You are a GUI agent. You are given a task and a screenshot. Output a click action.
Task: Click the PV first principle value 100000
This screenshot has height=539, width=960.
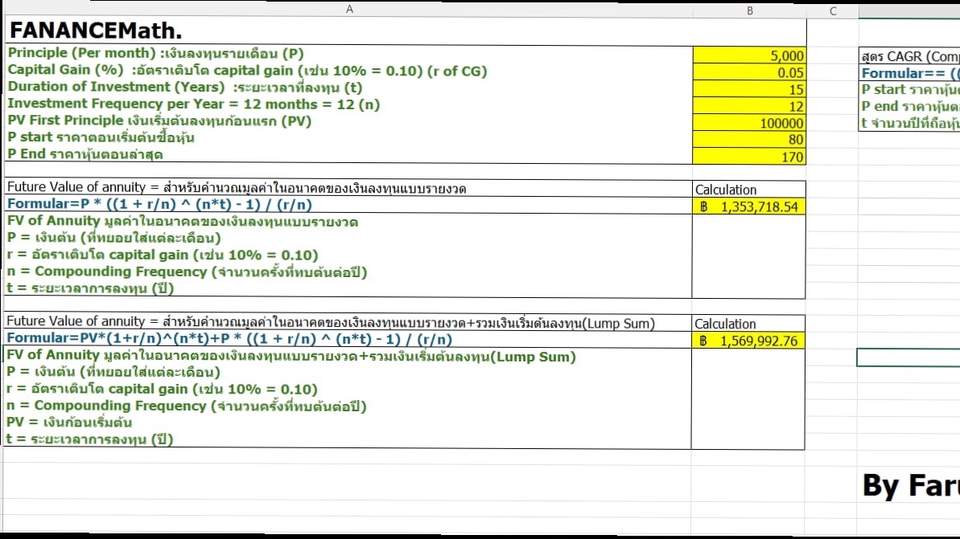749,123
